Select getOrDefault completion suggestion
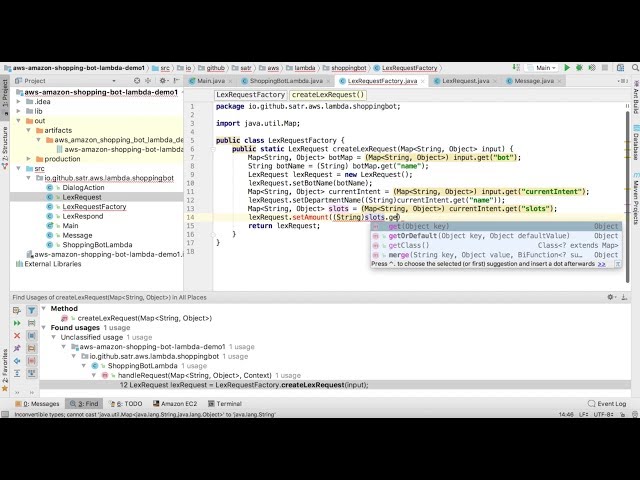 496,236
